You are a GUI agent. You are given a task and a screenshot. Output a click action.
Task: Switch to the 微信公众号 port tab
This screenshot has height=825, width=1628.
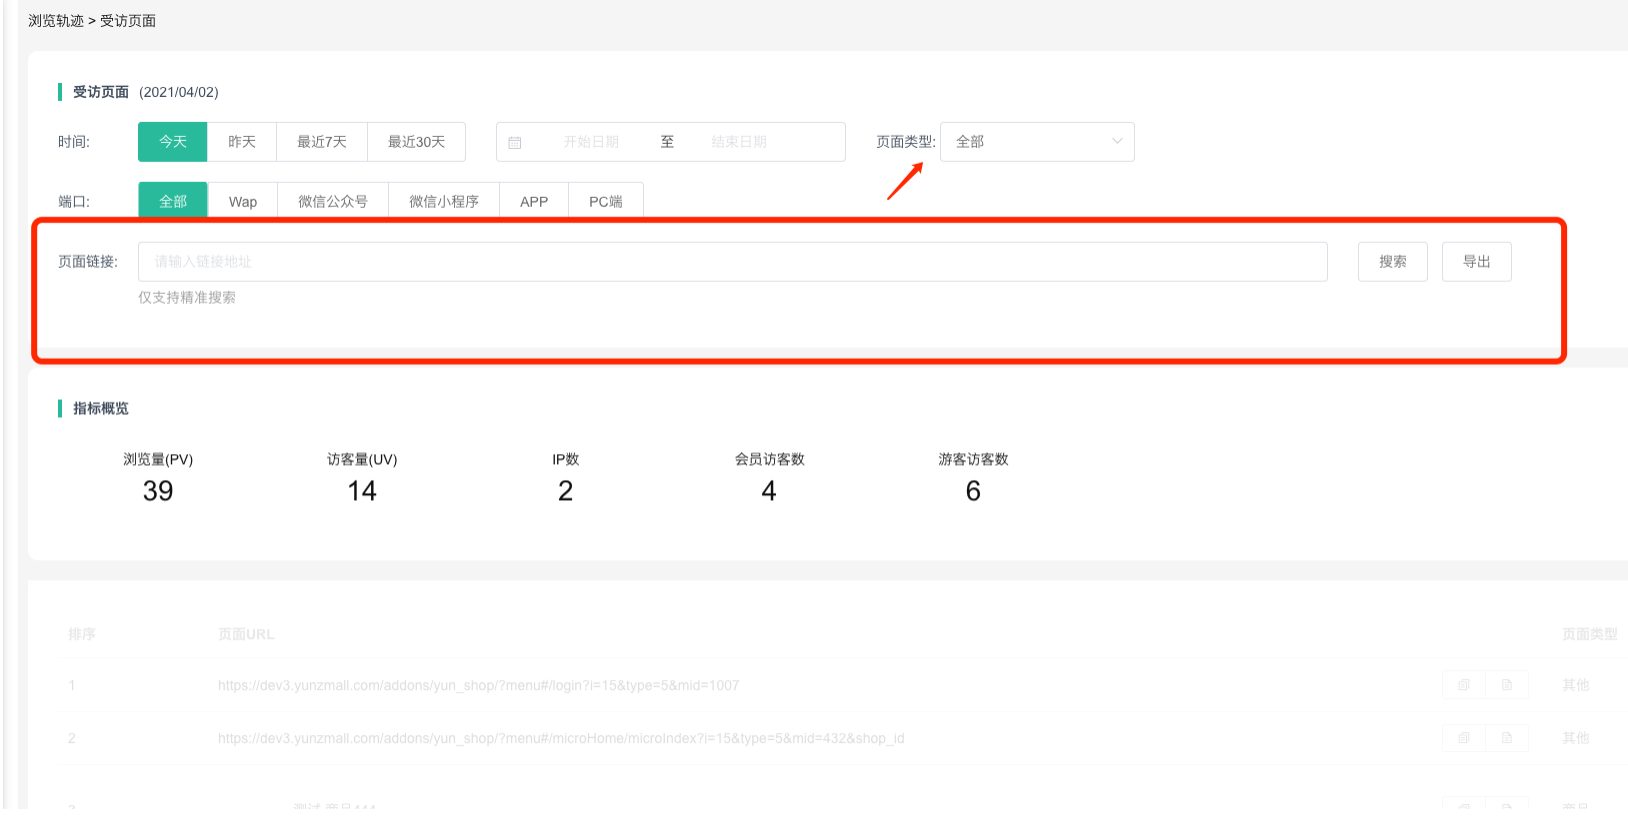333,201
